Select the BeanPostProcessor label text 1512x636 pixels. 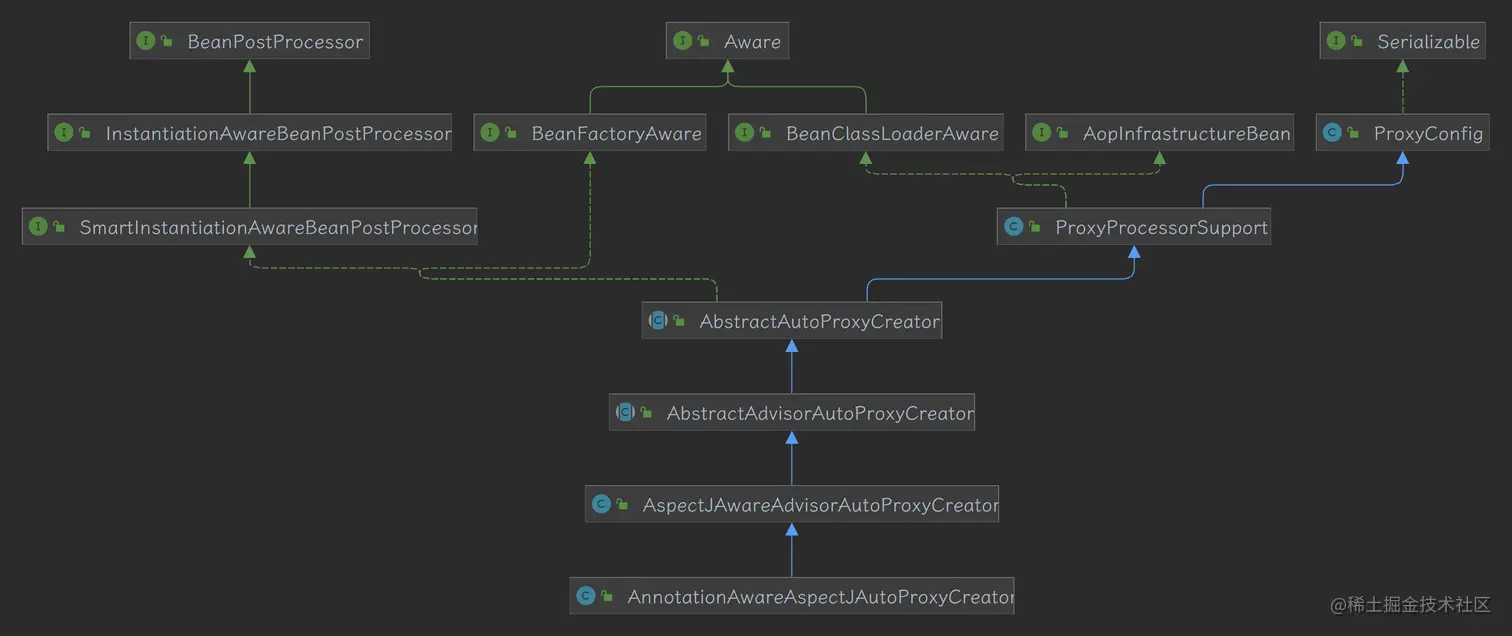coord(275,42)
